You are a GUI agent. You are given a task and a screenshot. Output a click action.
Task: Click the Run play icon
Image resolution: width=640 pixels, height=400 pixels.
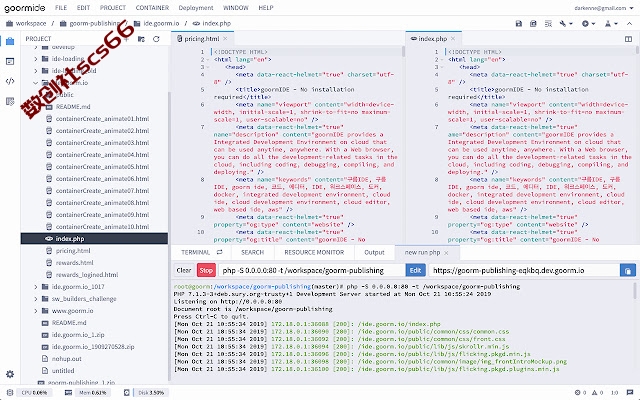pyautogui.click(x=585, y=24)
